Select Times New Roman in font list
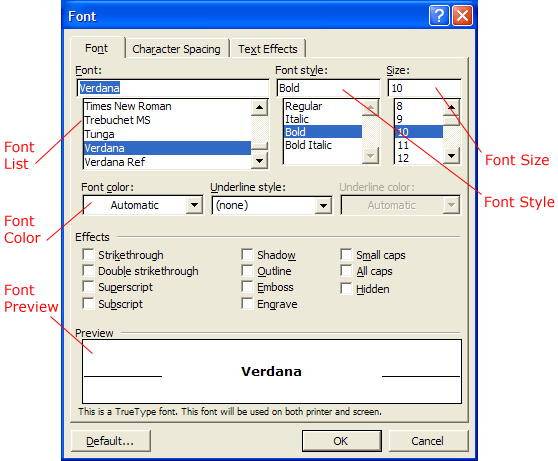558x461 pixels. tap(167, 106)
